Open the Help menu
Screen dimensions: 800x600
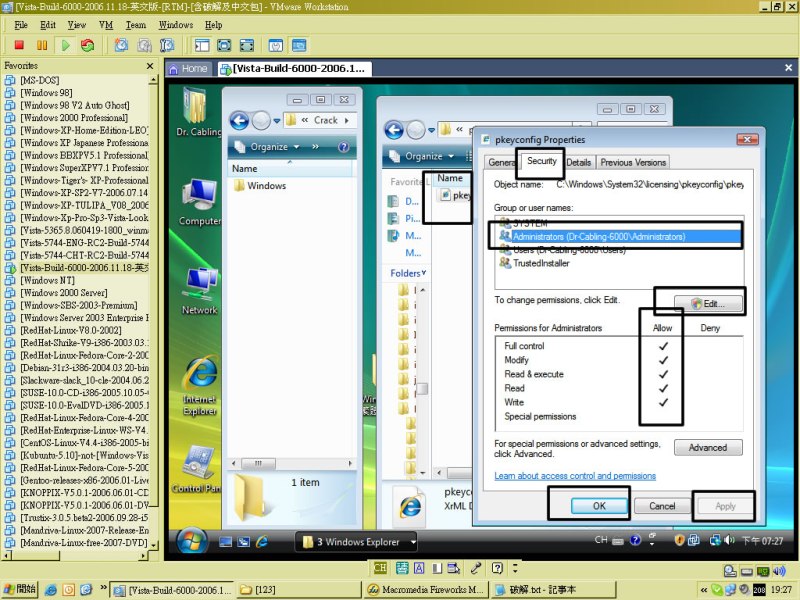click(213, 25)
